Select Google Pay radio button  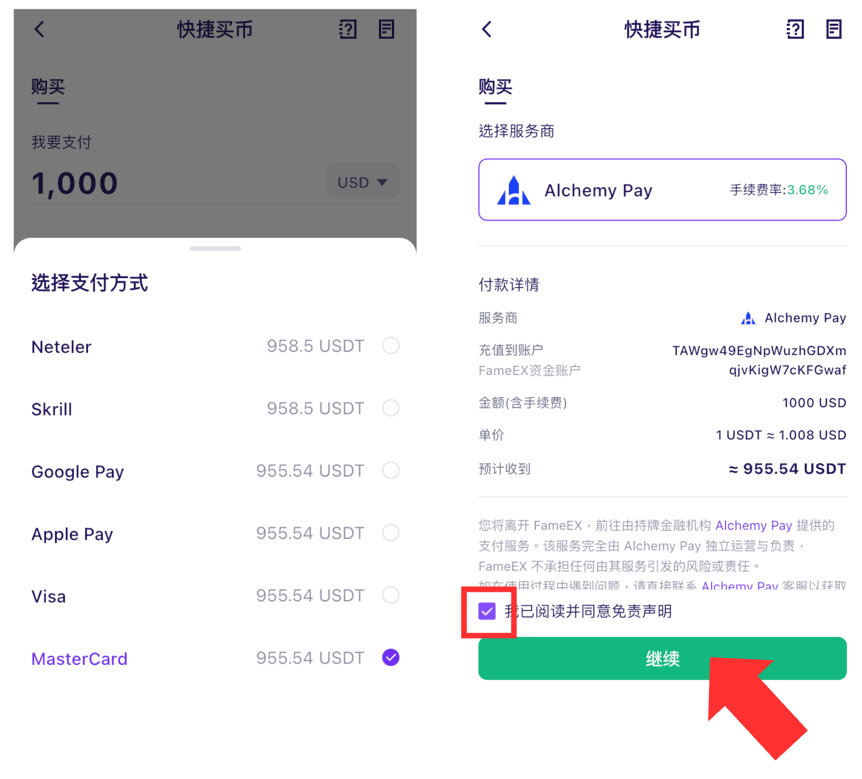pyautogui.click(x=391, y=471)
